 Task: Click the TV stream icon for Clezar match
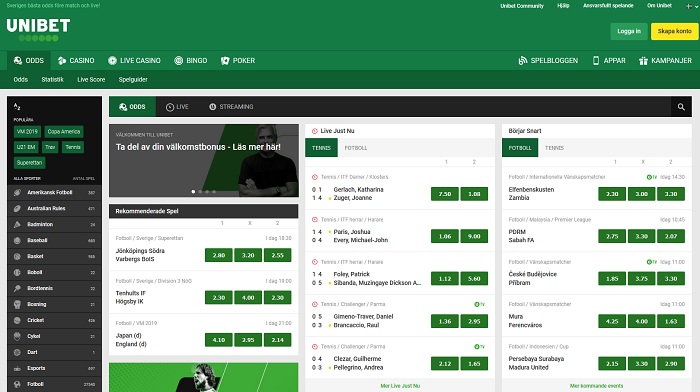point(479,347)
